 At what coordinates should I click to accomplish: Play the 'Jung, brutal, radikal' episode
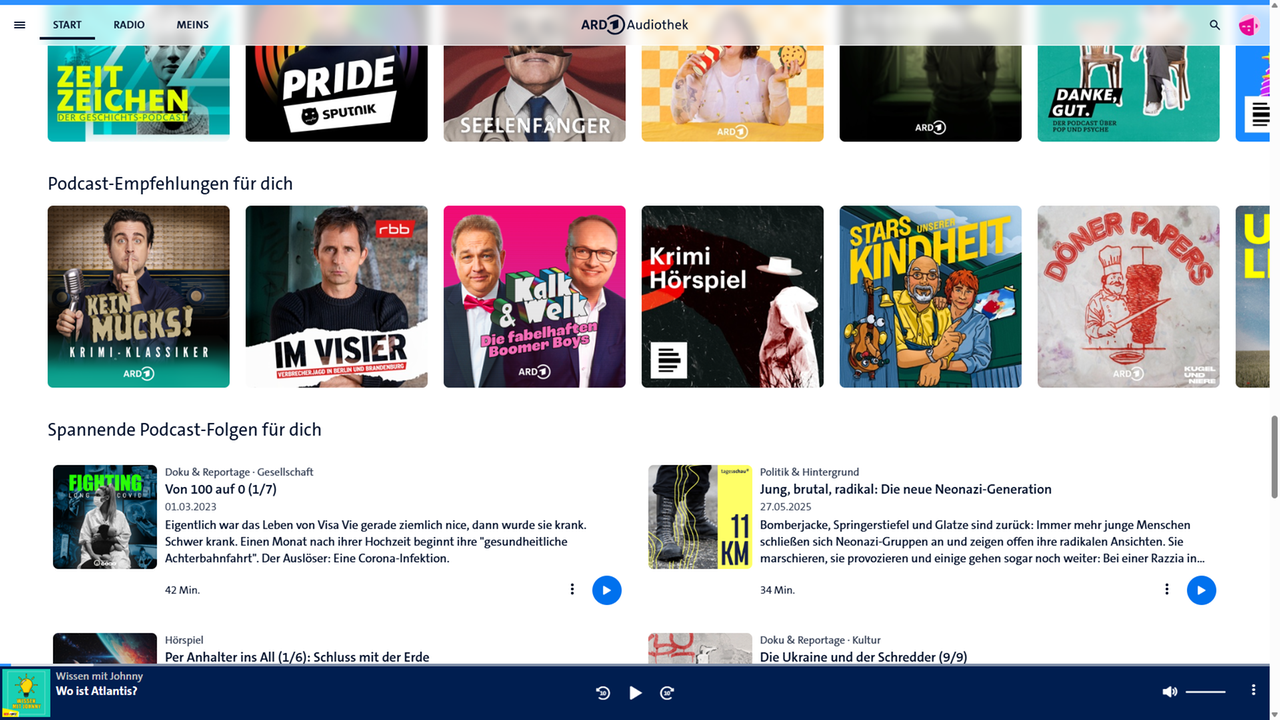point(1201,590)
